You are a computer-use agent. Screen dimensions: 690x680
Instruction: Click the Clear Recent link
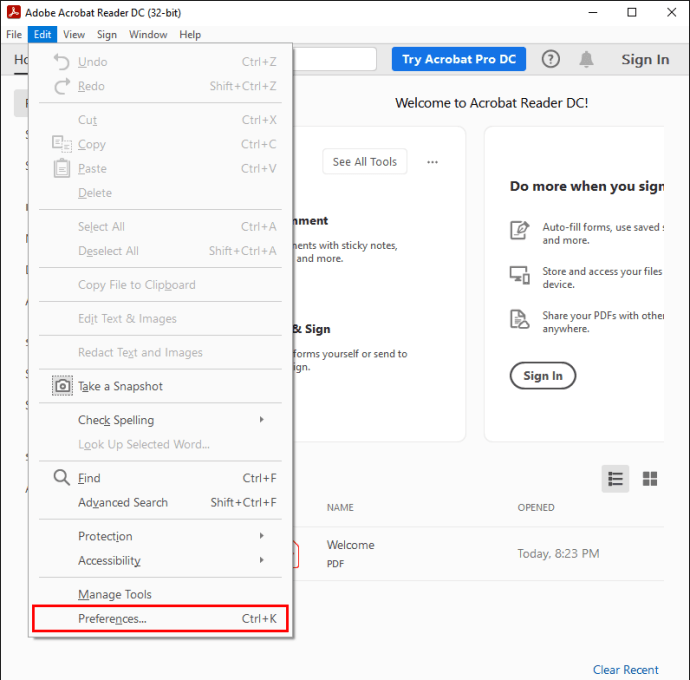tap(625, 669)
